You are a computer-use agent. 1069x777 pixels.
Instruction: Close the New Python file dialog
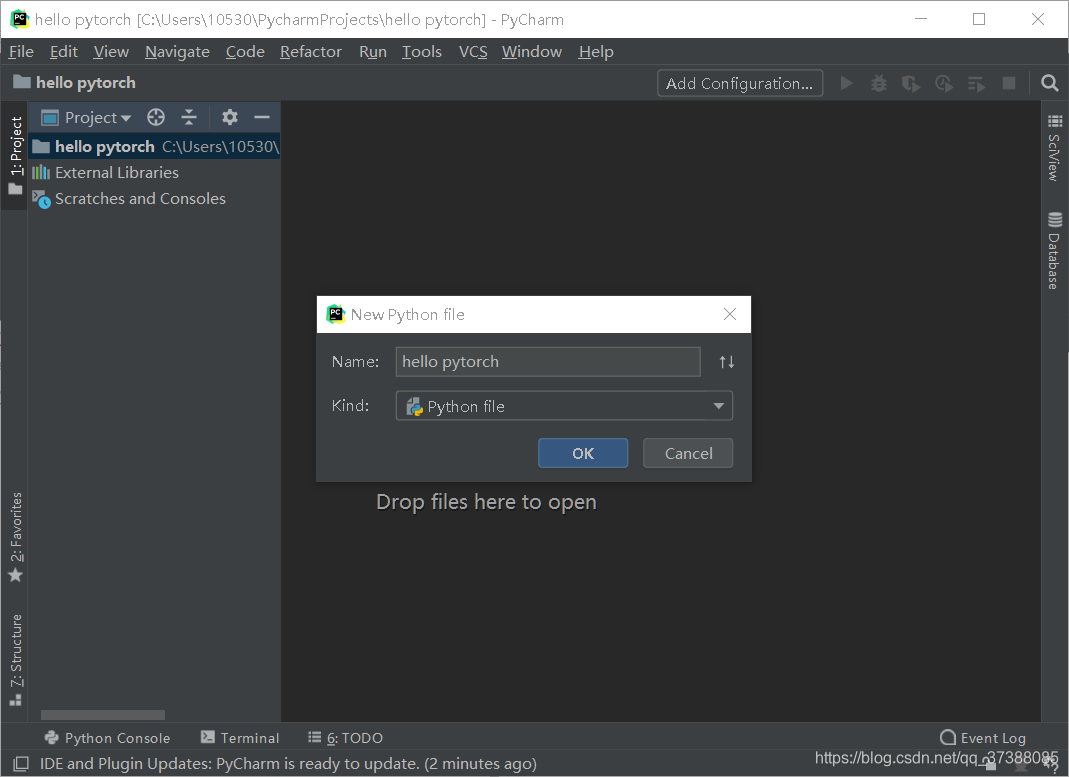tap(729, 314)
